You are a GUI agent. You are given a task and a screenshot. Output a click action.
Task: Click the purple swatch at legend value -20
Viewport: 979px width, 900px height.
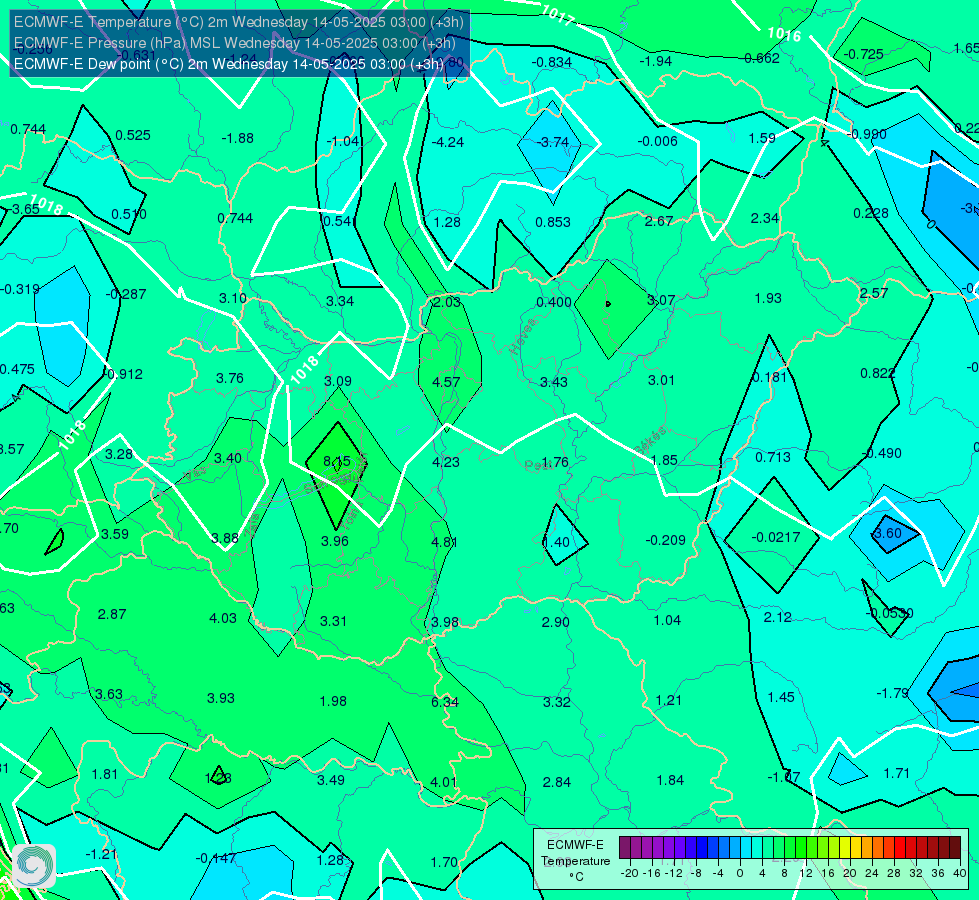click(625, 848)
